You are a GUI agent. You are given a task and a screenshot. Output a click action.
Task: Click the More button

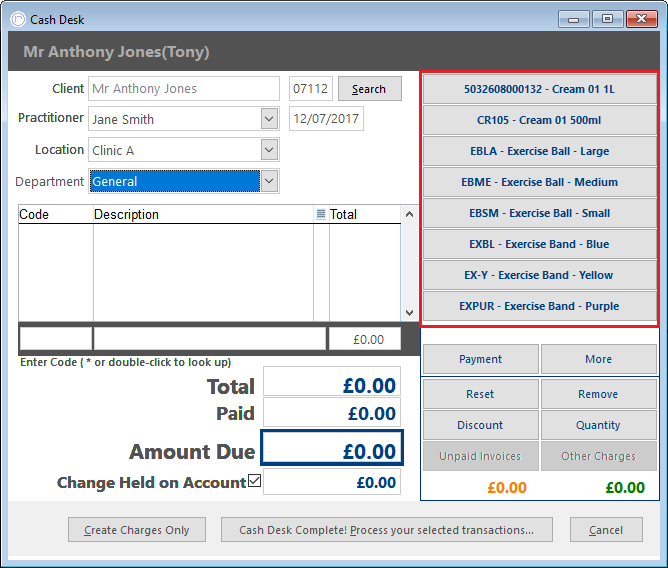pos(599,359)
